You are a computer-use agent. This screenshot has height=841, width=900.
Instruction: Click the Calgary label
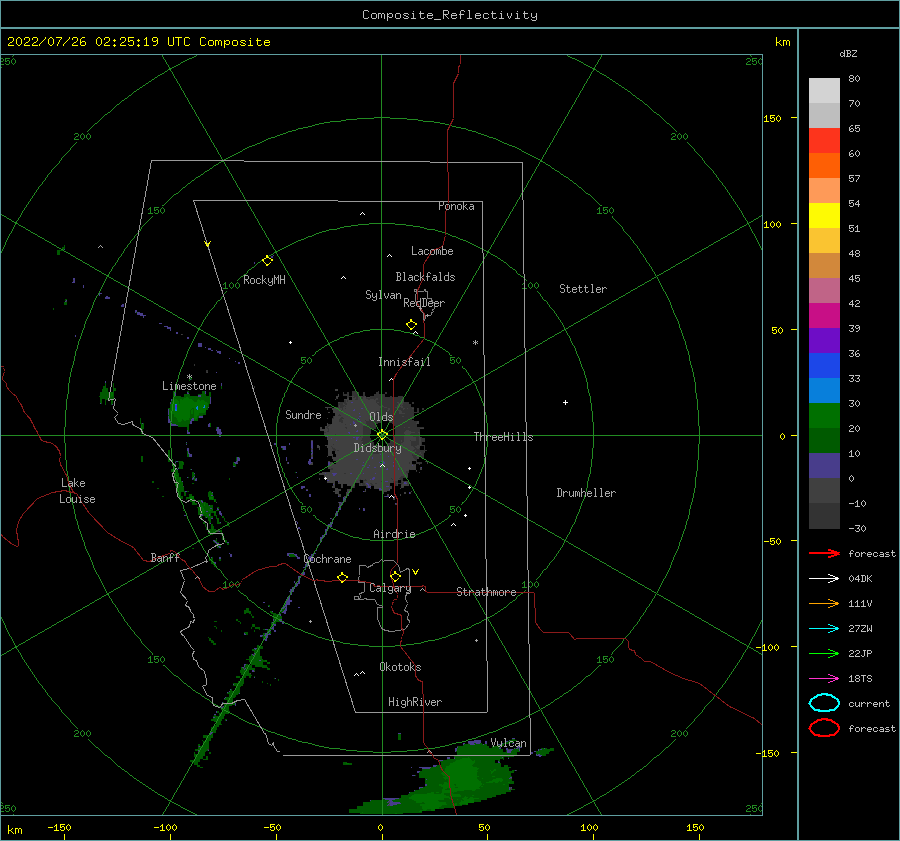coord(390,588)
